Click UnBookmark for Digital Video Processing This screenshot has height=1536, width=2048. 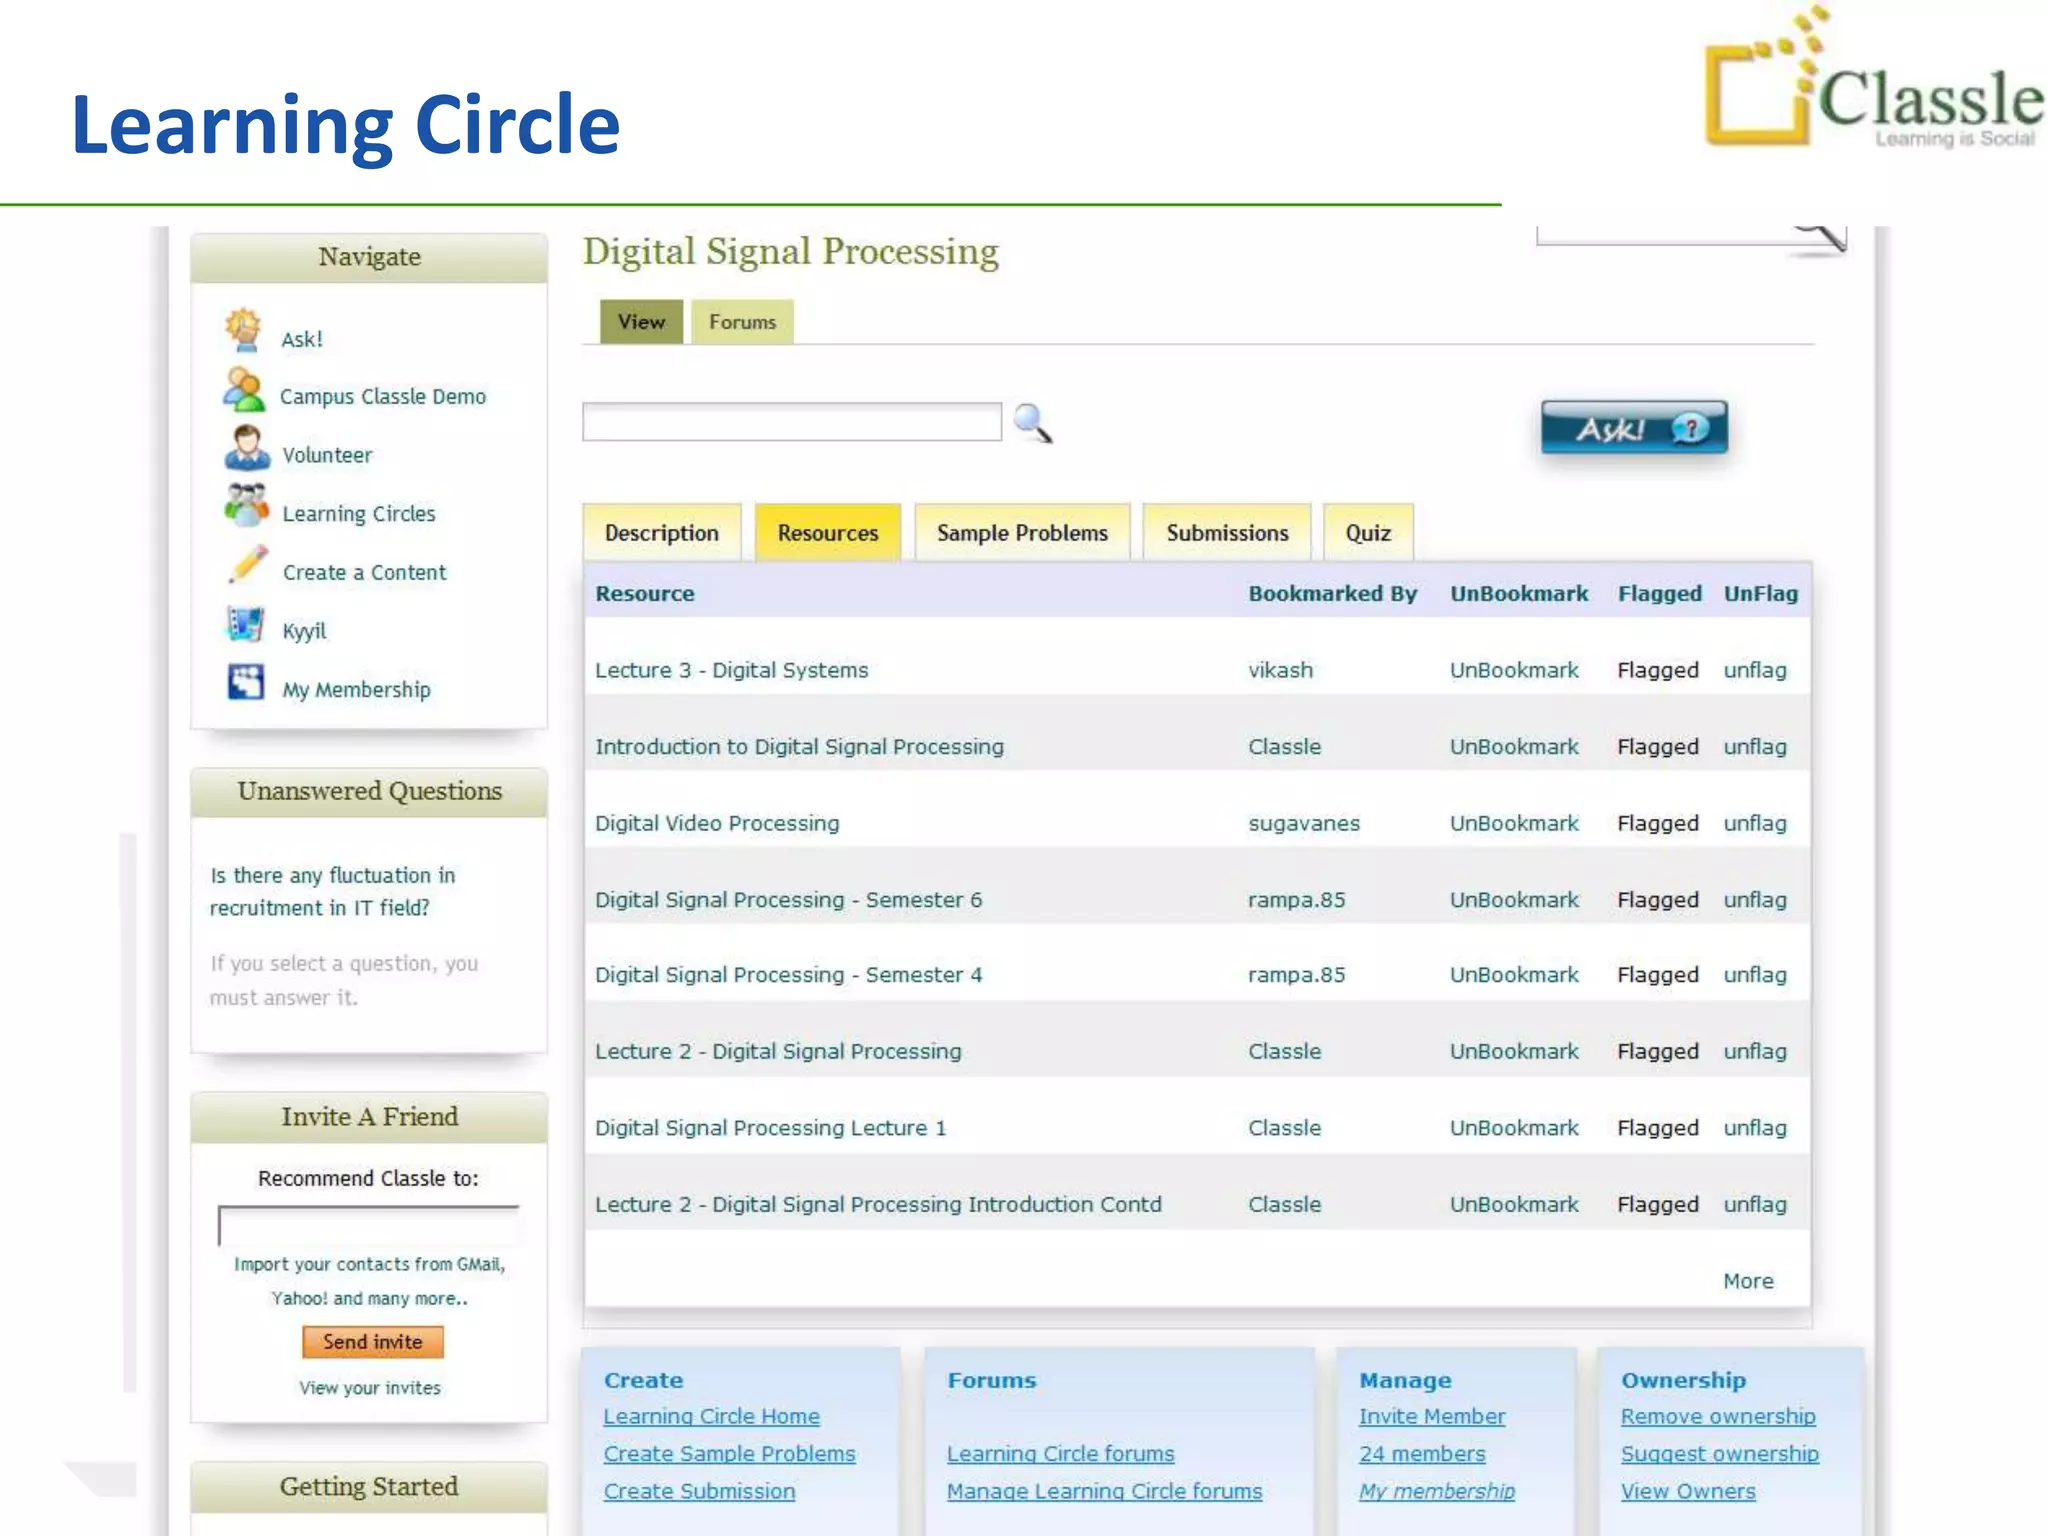[1514, 823]
